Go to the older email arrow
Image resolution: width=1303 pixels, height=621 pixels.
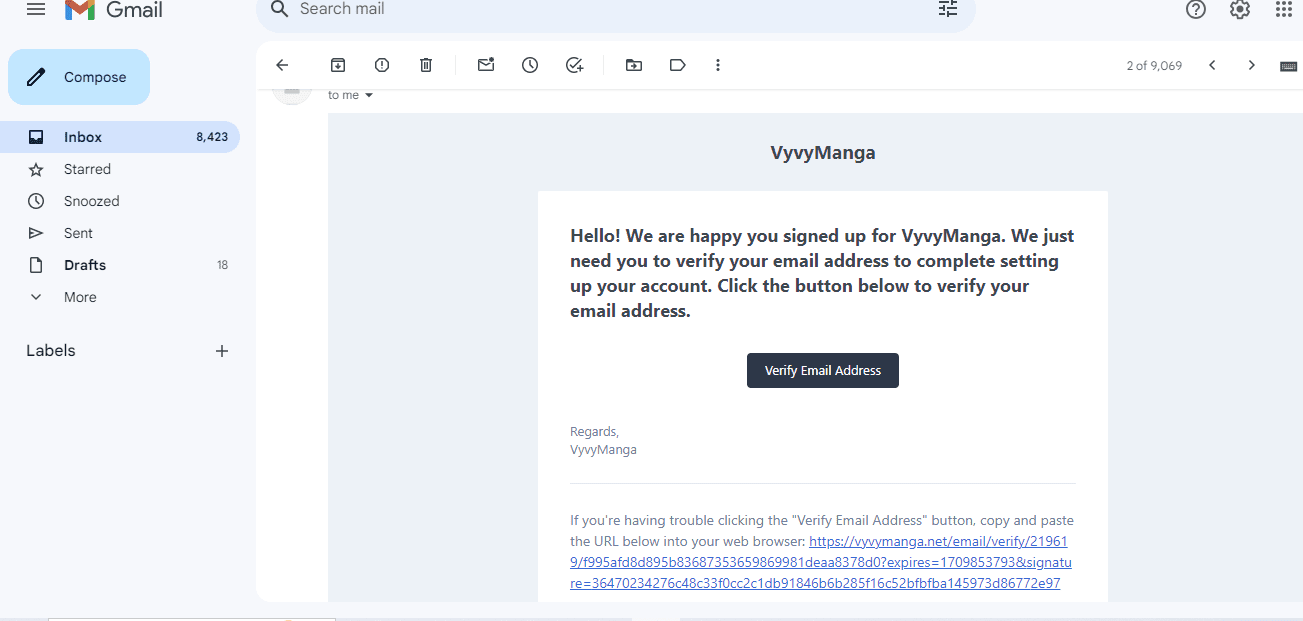(x=1251, y=65)
